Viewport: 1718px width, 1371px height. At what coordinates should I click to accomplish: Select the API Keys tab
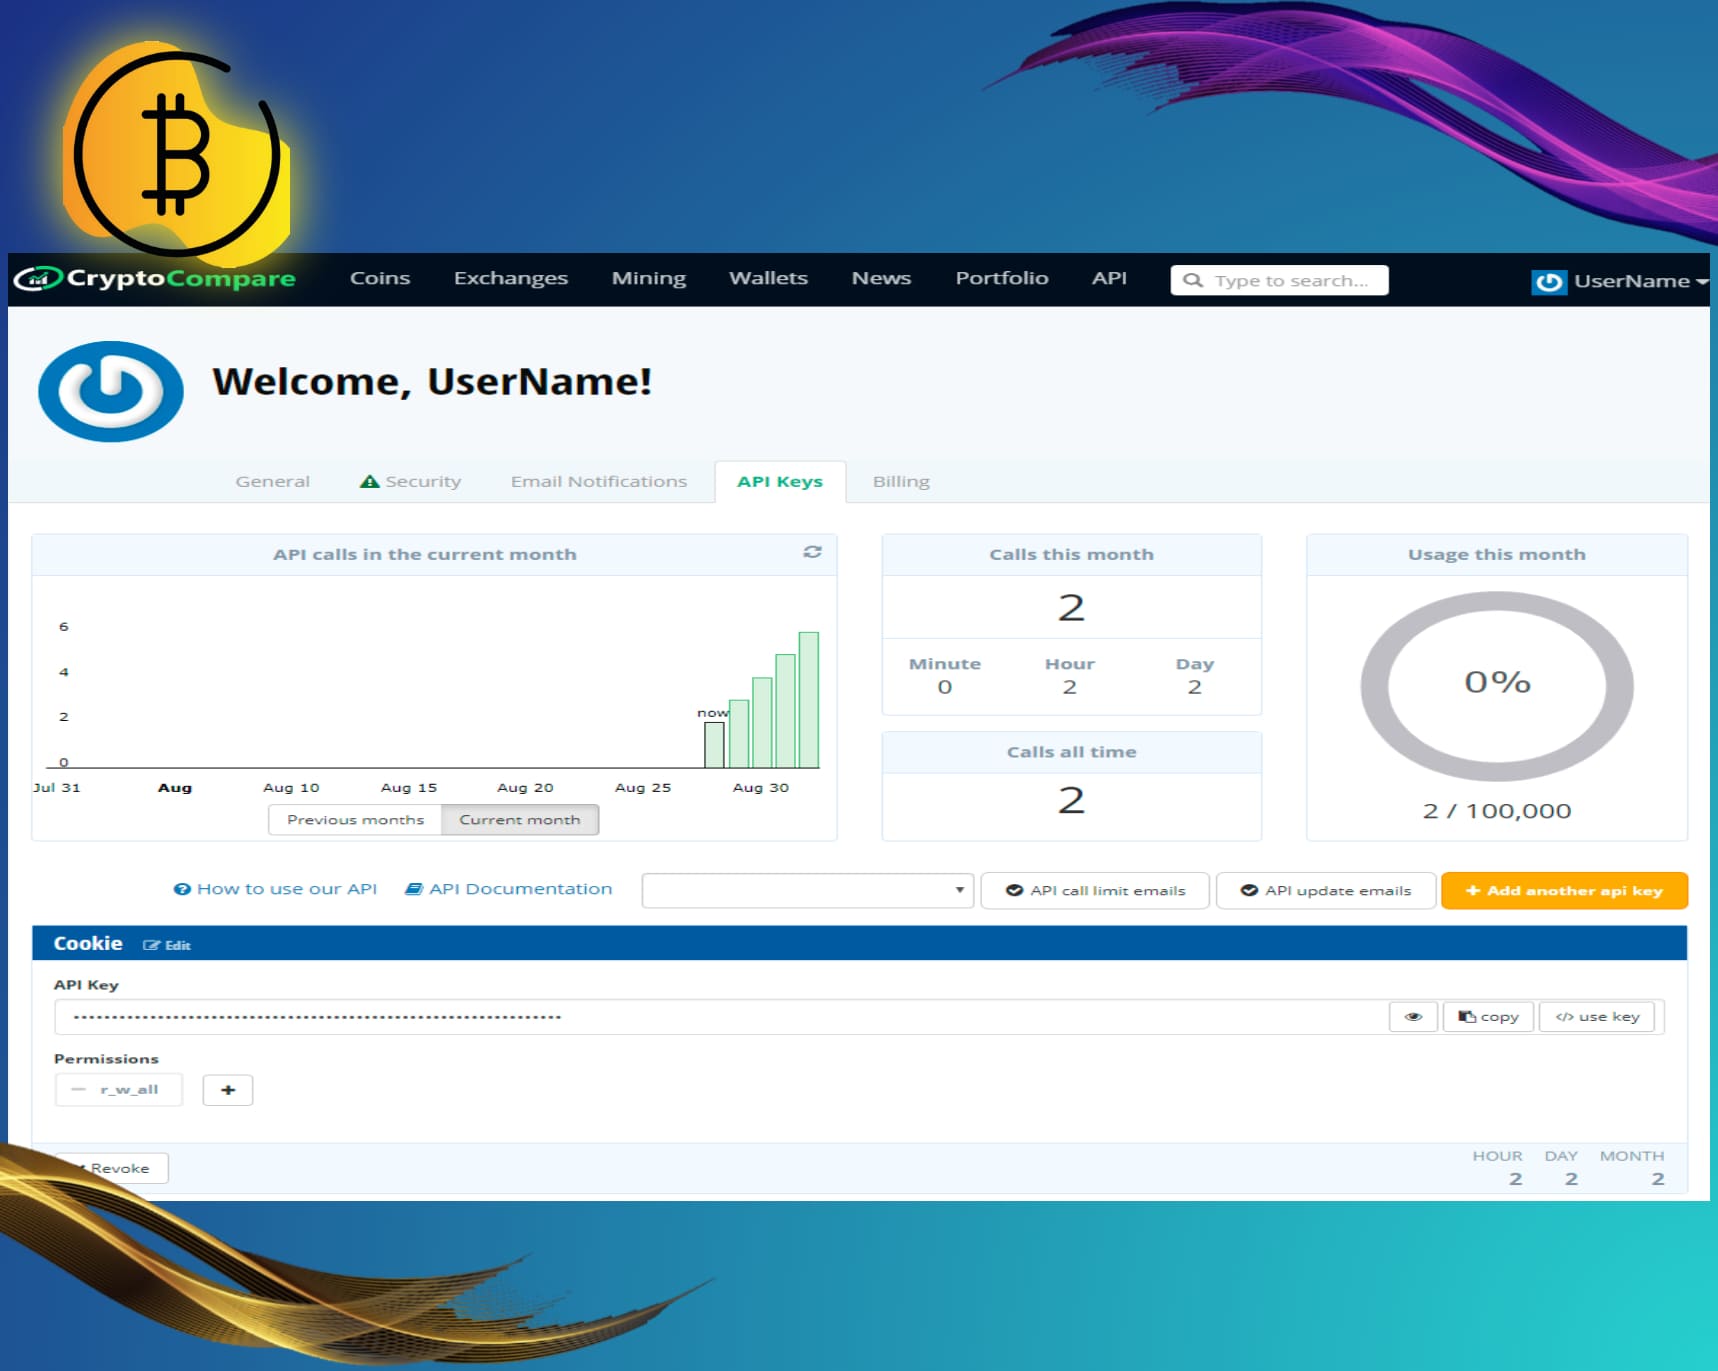[780, 481]
